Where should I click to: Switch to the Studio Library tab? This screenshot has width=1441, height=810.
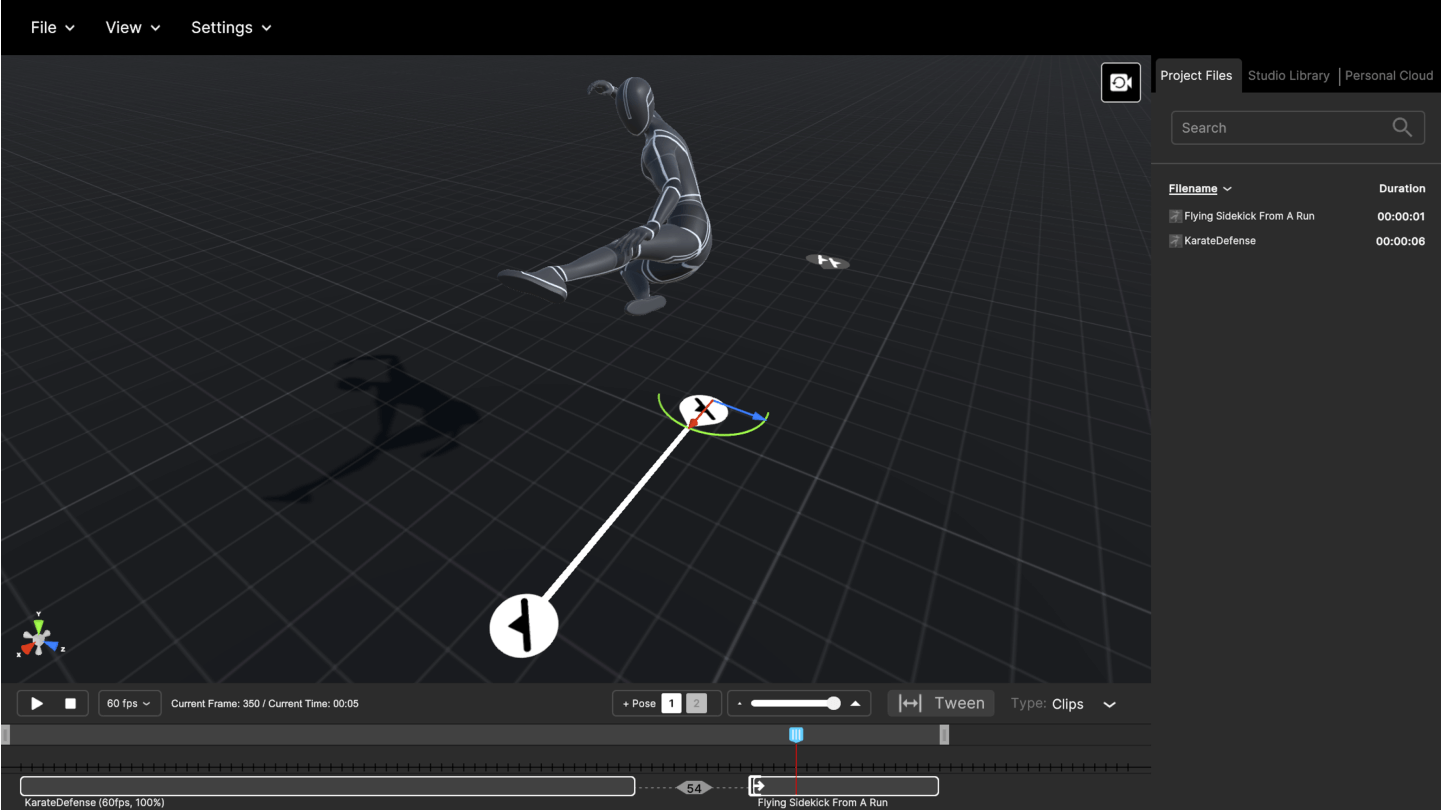pos(1289,75)
